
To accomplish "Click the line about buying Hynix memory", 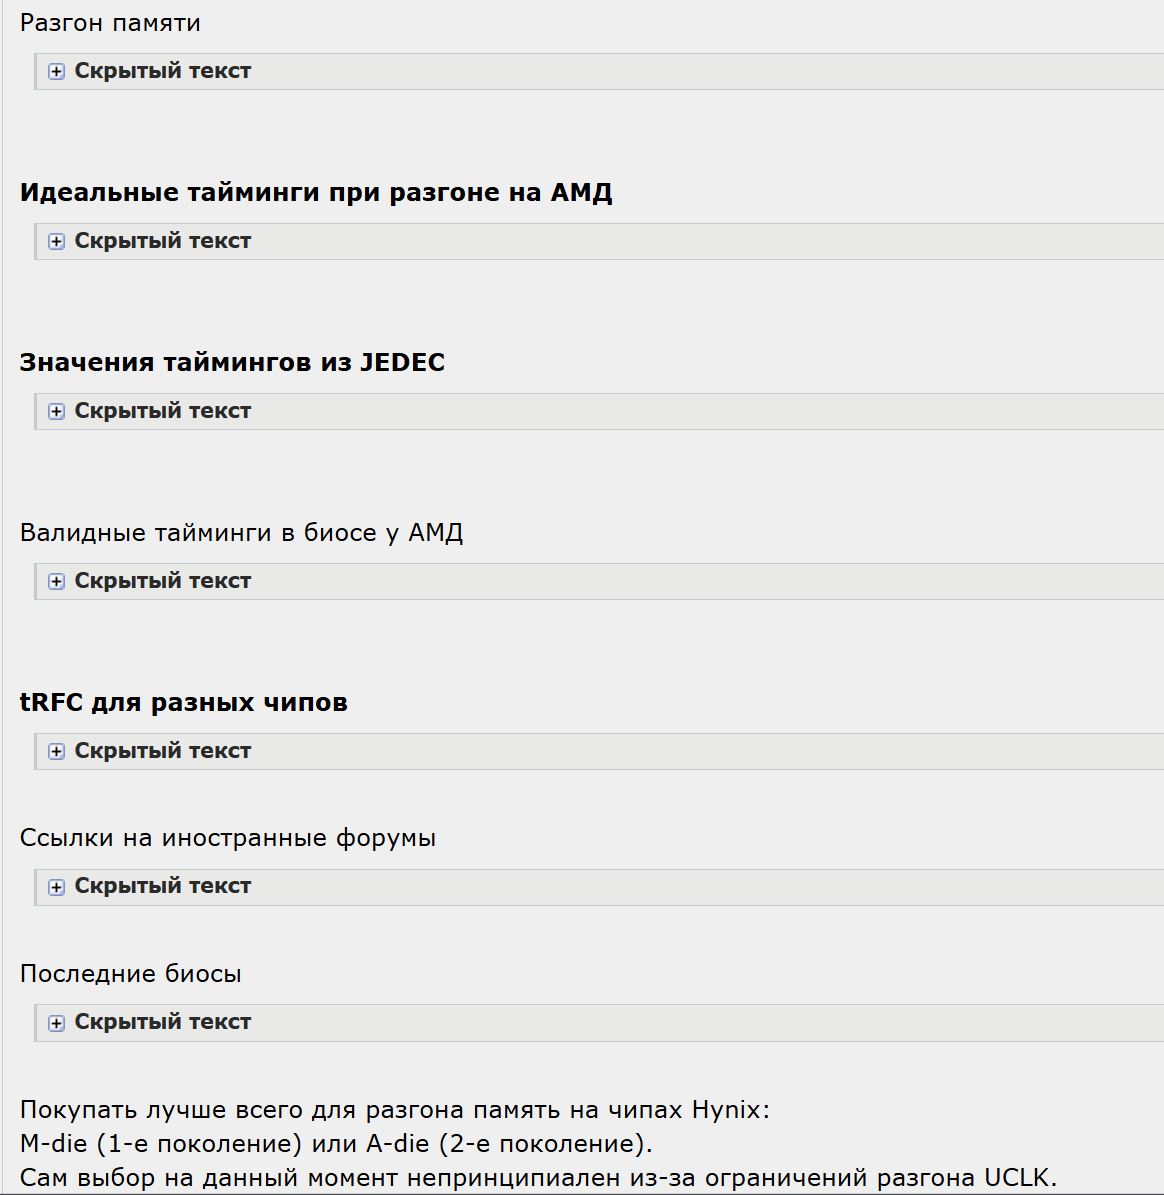I will point(395,1109).
